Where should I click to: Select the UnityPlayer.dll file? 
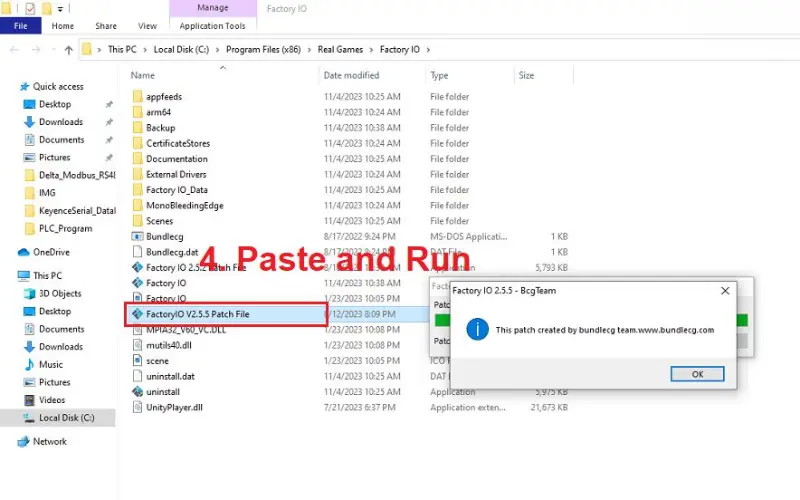click(x=174, y=408)
